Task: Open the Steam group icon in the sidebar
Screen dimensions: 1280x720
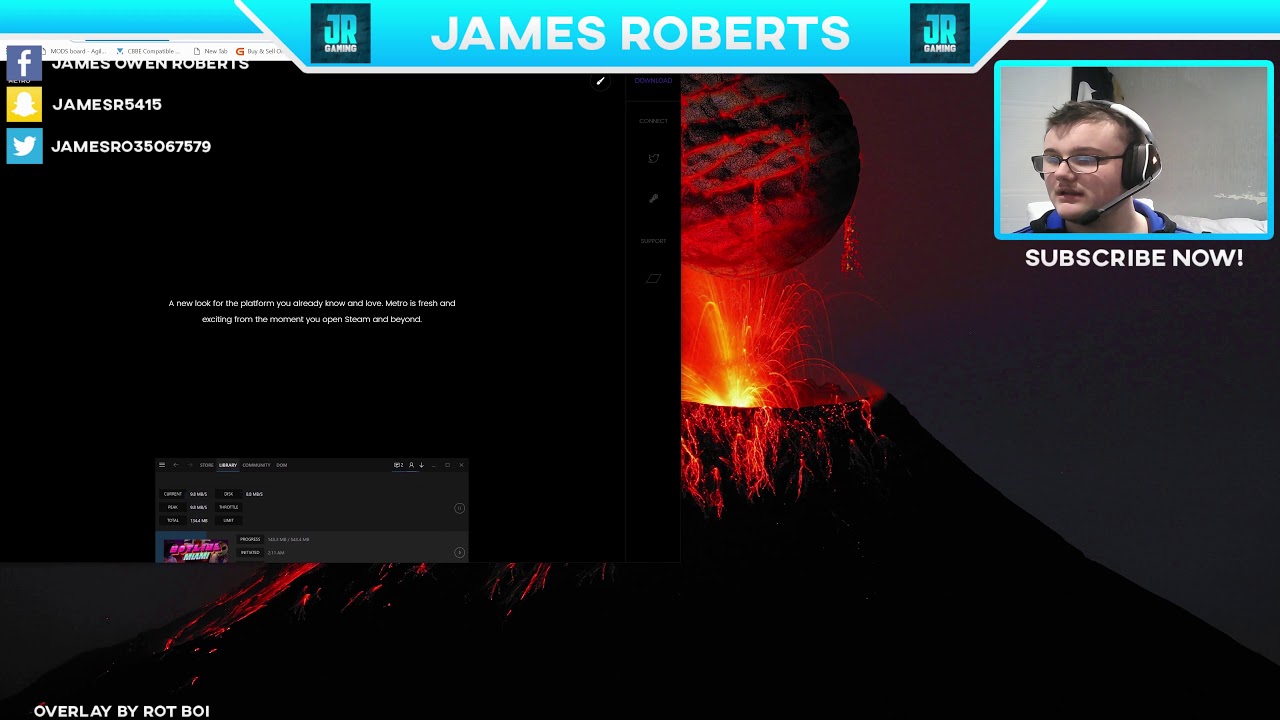Action: click(653, 198)
